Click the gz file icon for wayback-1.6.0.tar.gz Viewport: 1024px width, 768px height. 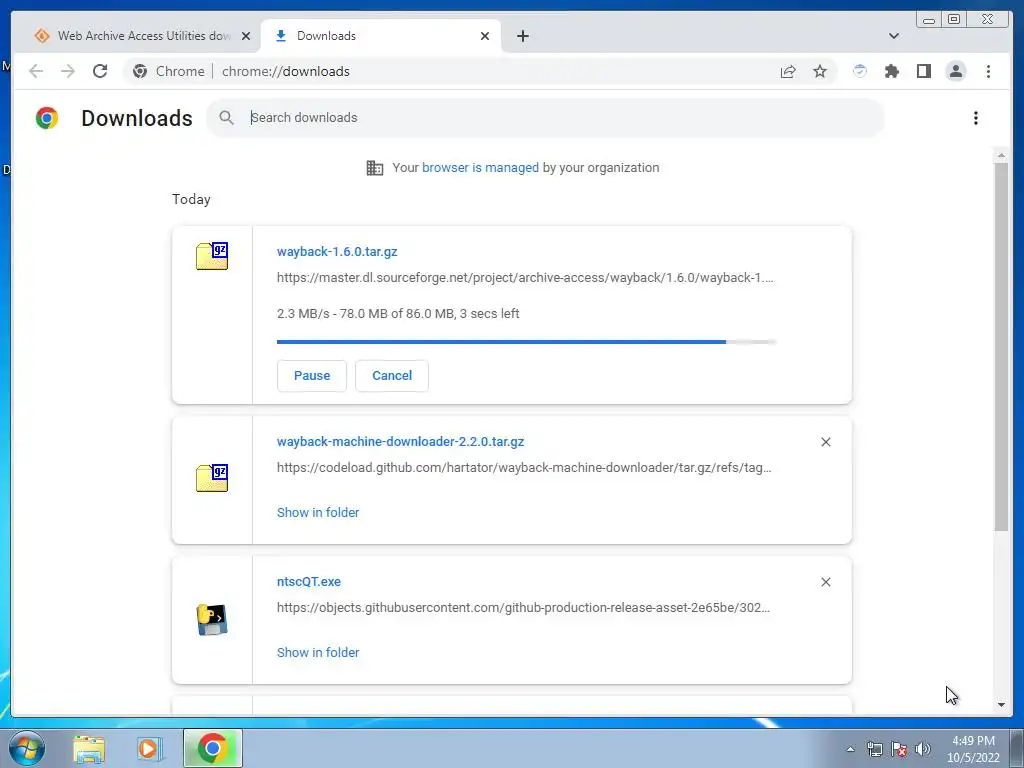coord(212,255)
